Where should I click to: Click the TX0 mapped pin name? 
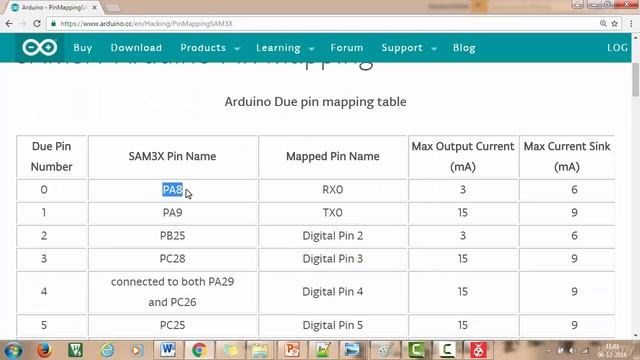(x=333, y=213)
